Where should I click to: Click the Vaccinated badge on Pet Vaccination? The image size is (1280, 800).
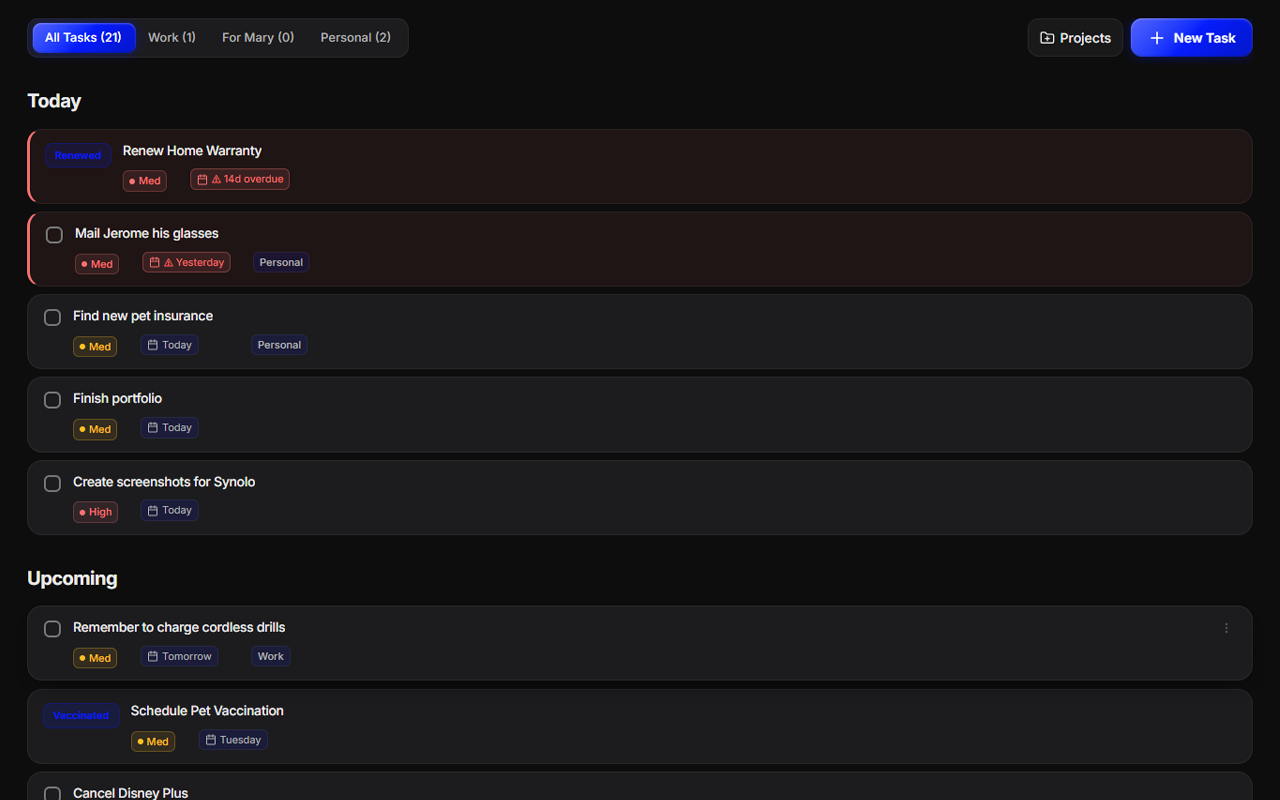[81, 716]
